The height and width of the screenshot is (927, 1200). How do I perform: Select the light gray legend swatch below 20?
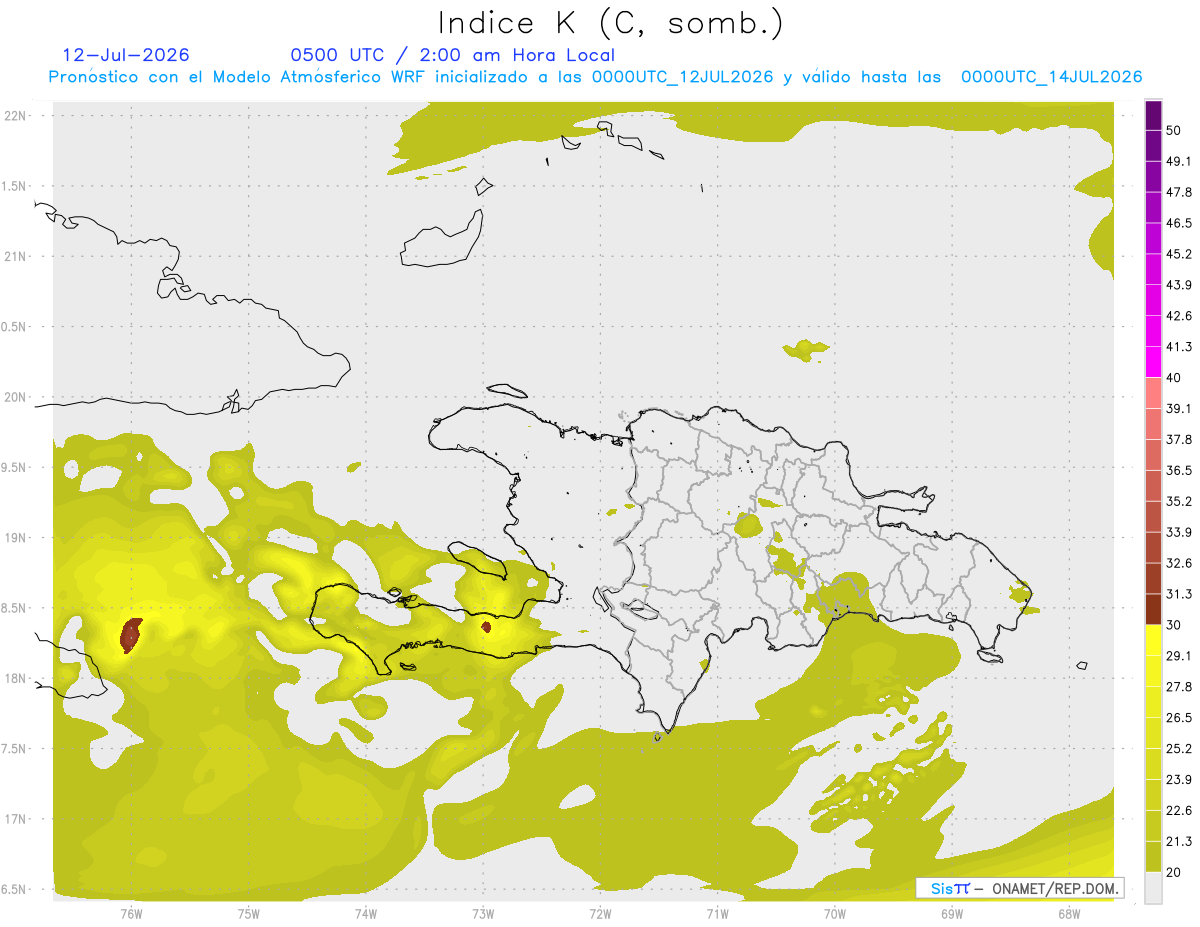pos(1153,888)
